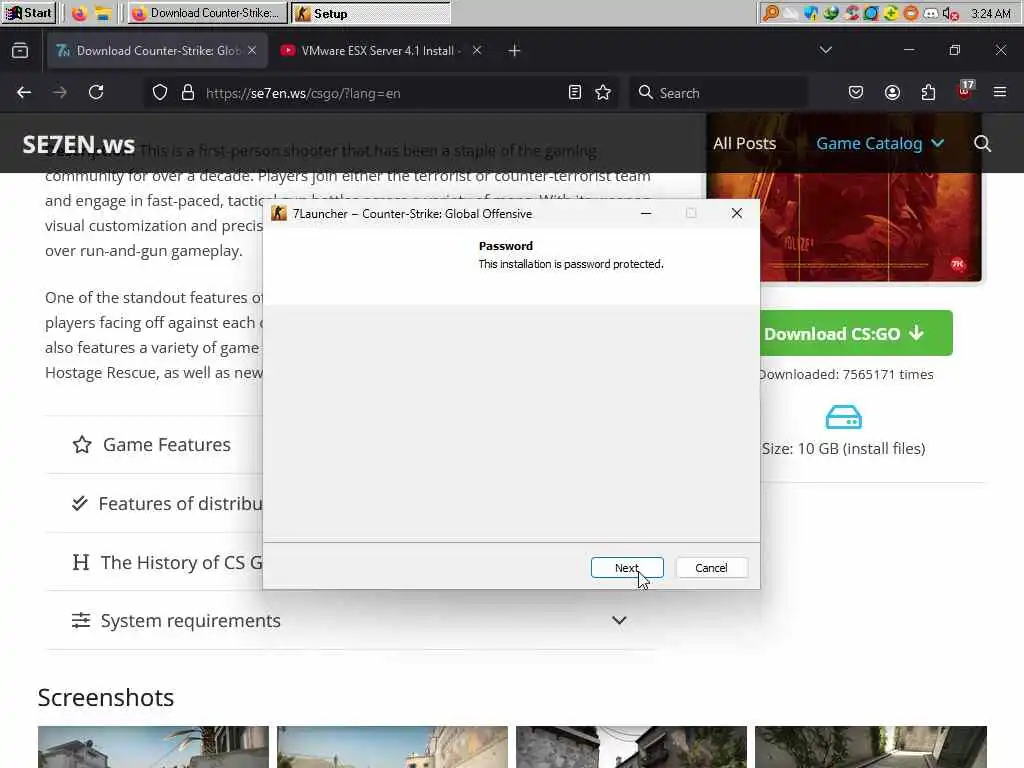This screenshot has width=1024, height=768.
Task: Click the muted volume tray icon
Action: [950, 13]
